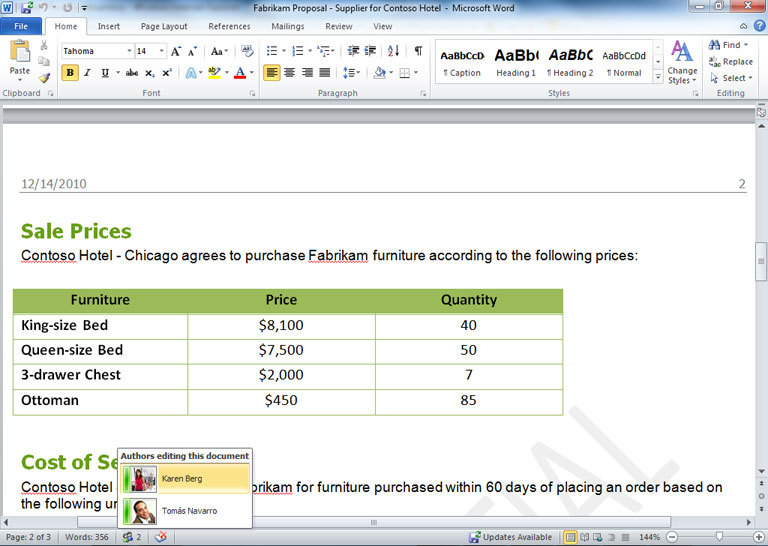The width and height of the screenshot is (768, 546).
Task: Switch to Print Layout view
Action: point(570,537)
